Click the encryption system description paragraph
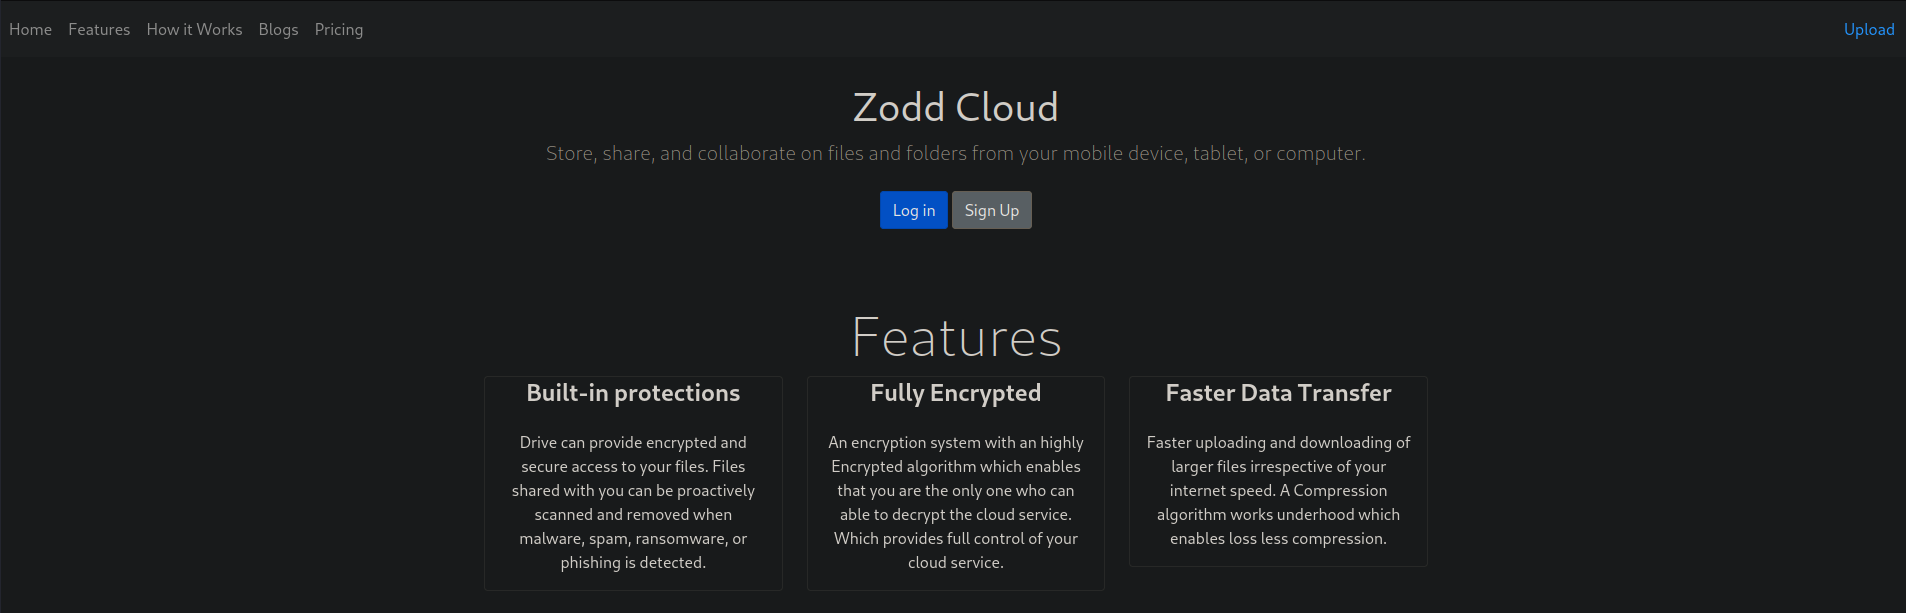 pyautogui.click(x=955, y=502)
